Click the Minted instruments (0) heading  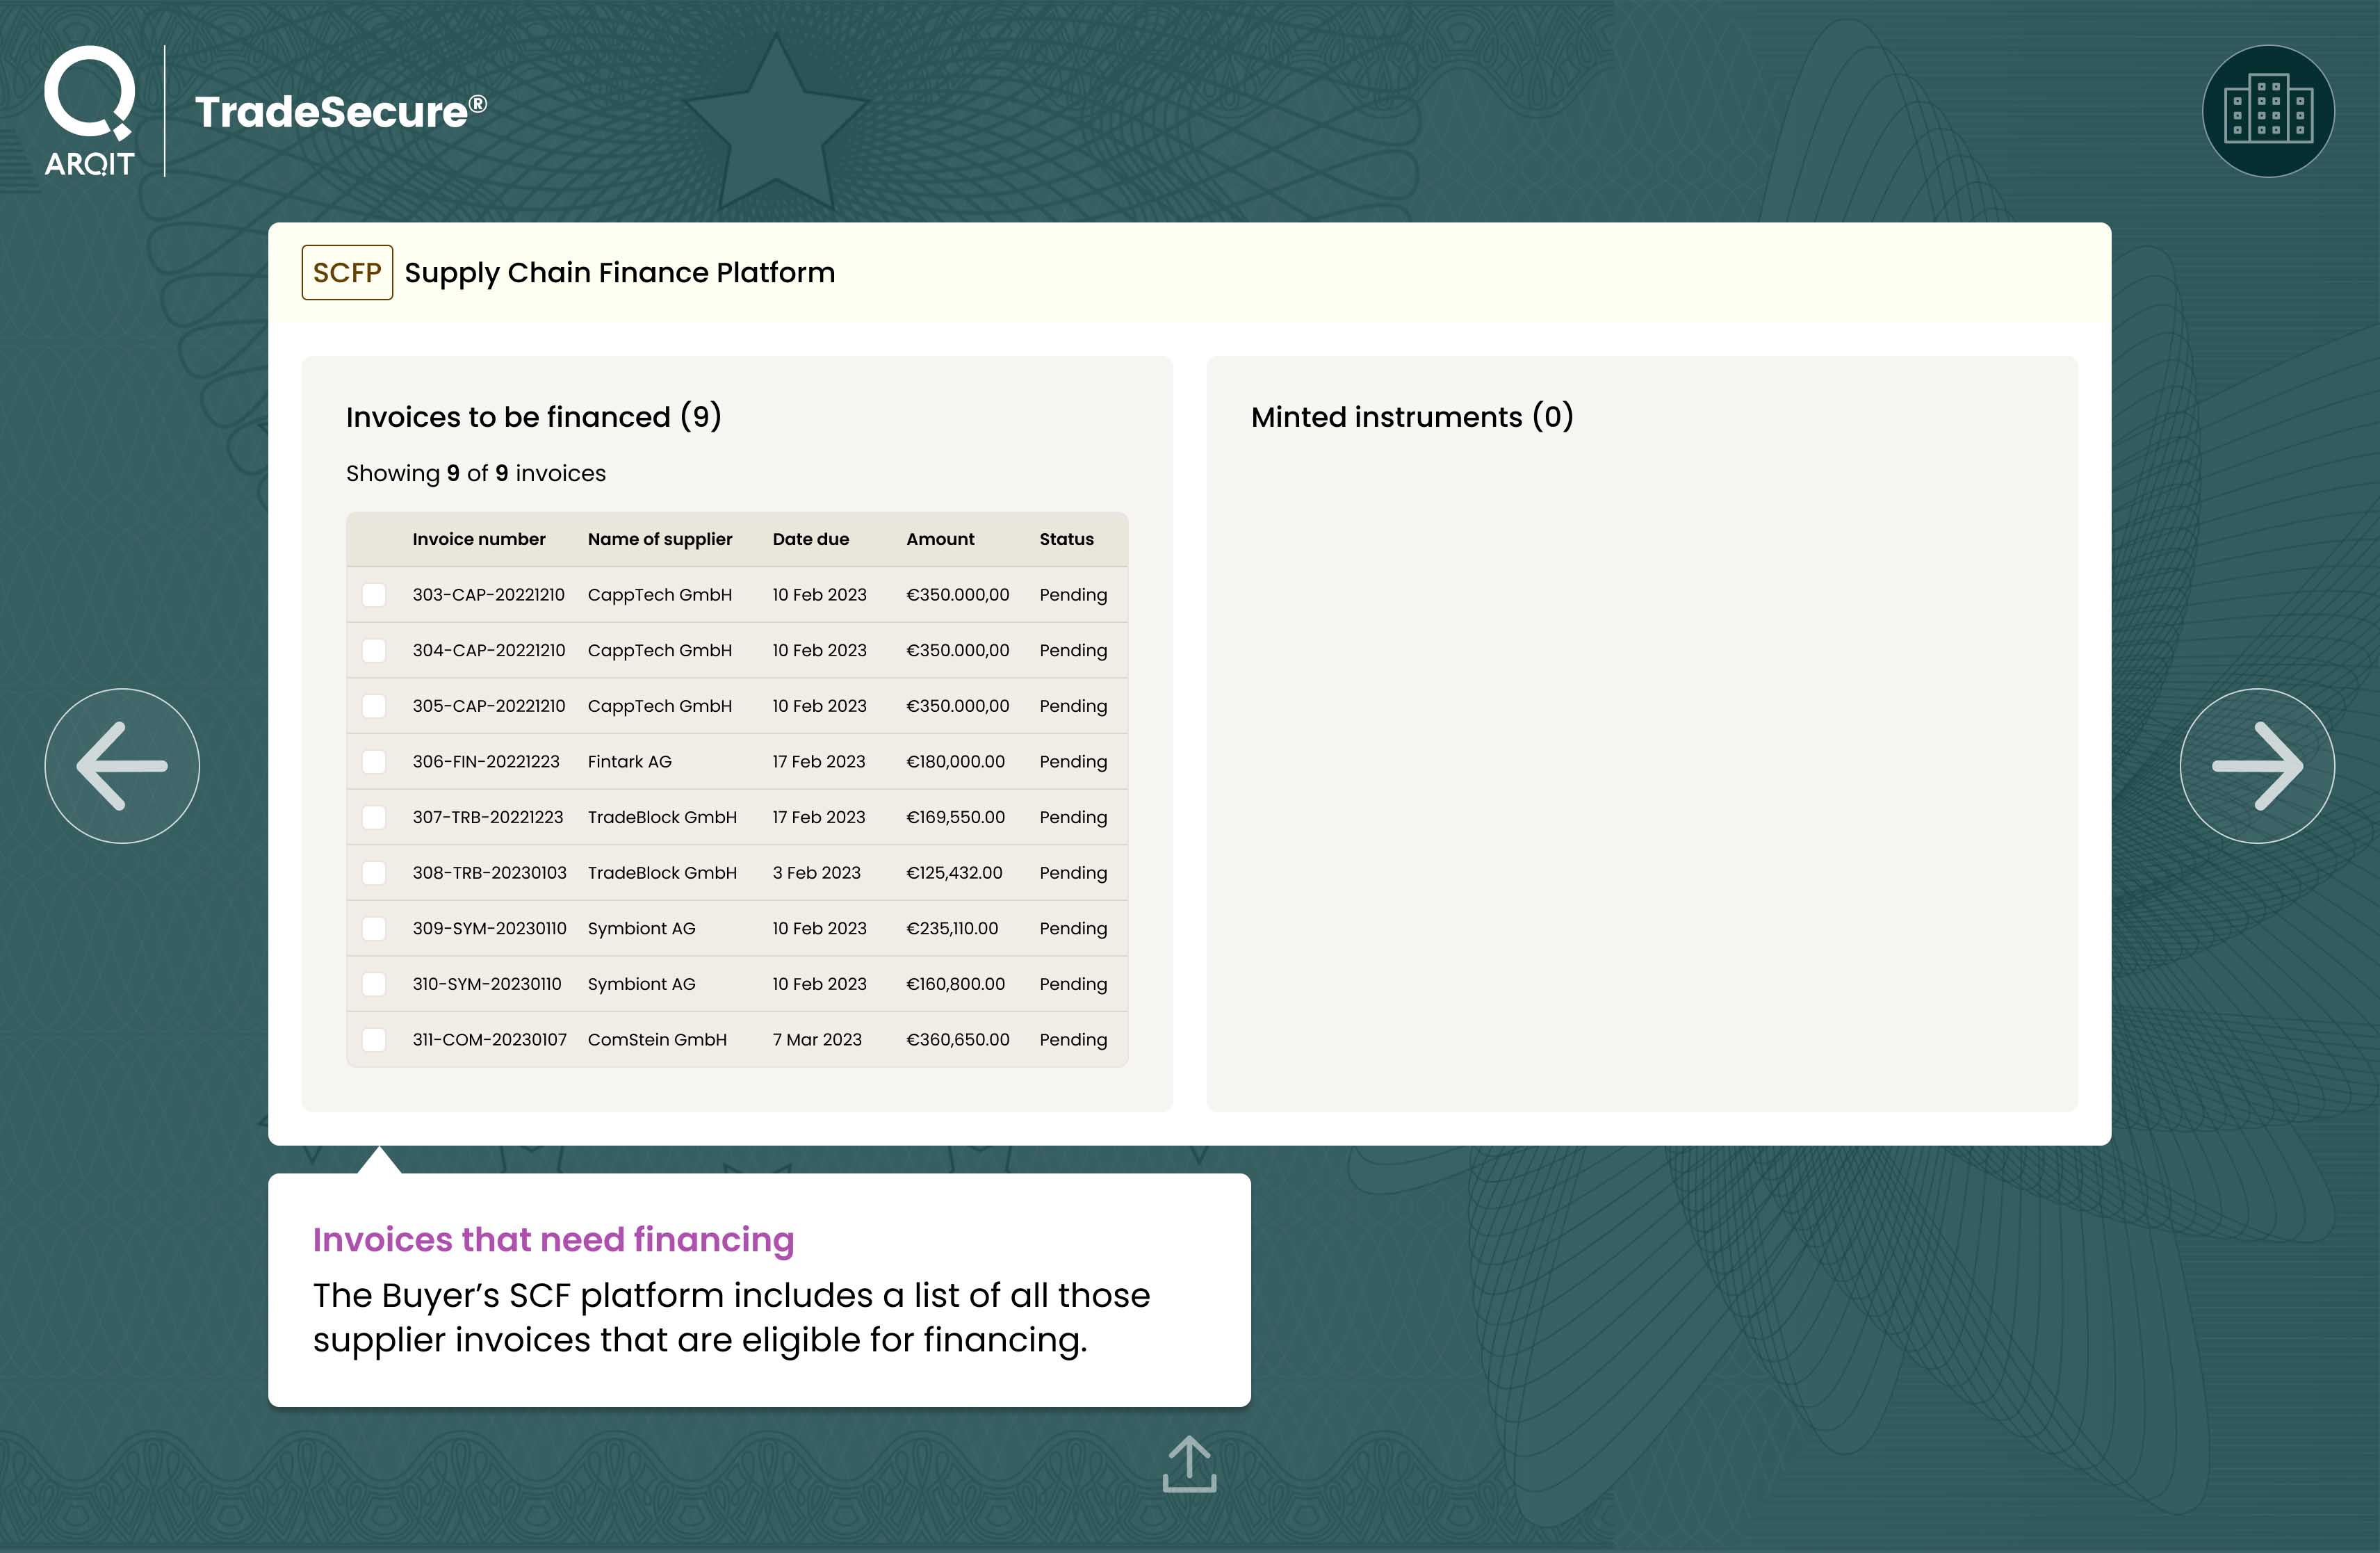click(1412, 416)
